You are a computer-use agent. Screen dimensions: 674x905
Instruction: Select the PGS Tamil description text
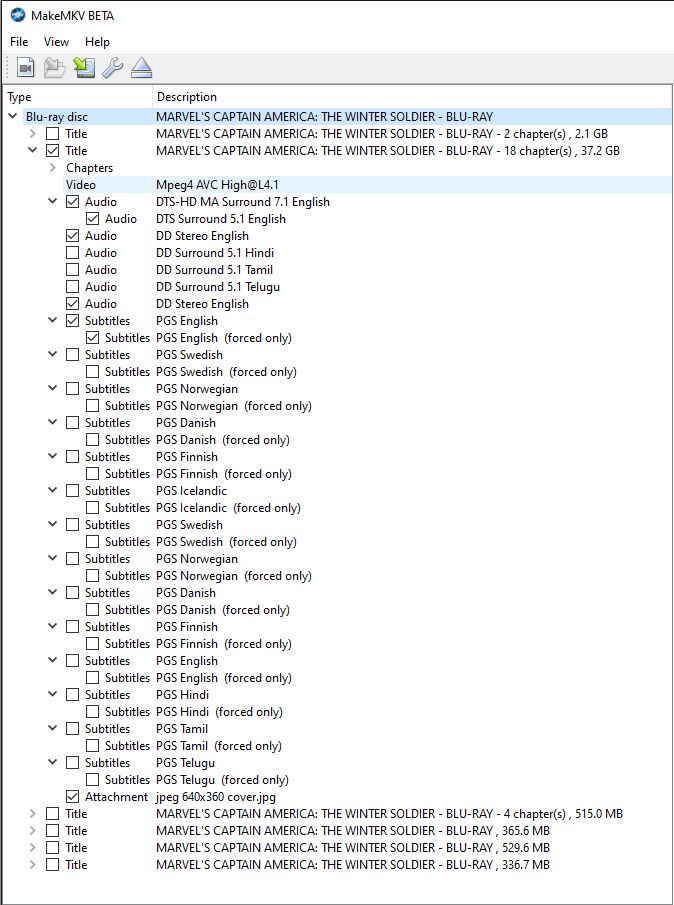[182, 729]
